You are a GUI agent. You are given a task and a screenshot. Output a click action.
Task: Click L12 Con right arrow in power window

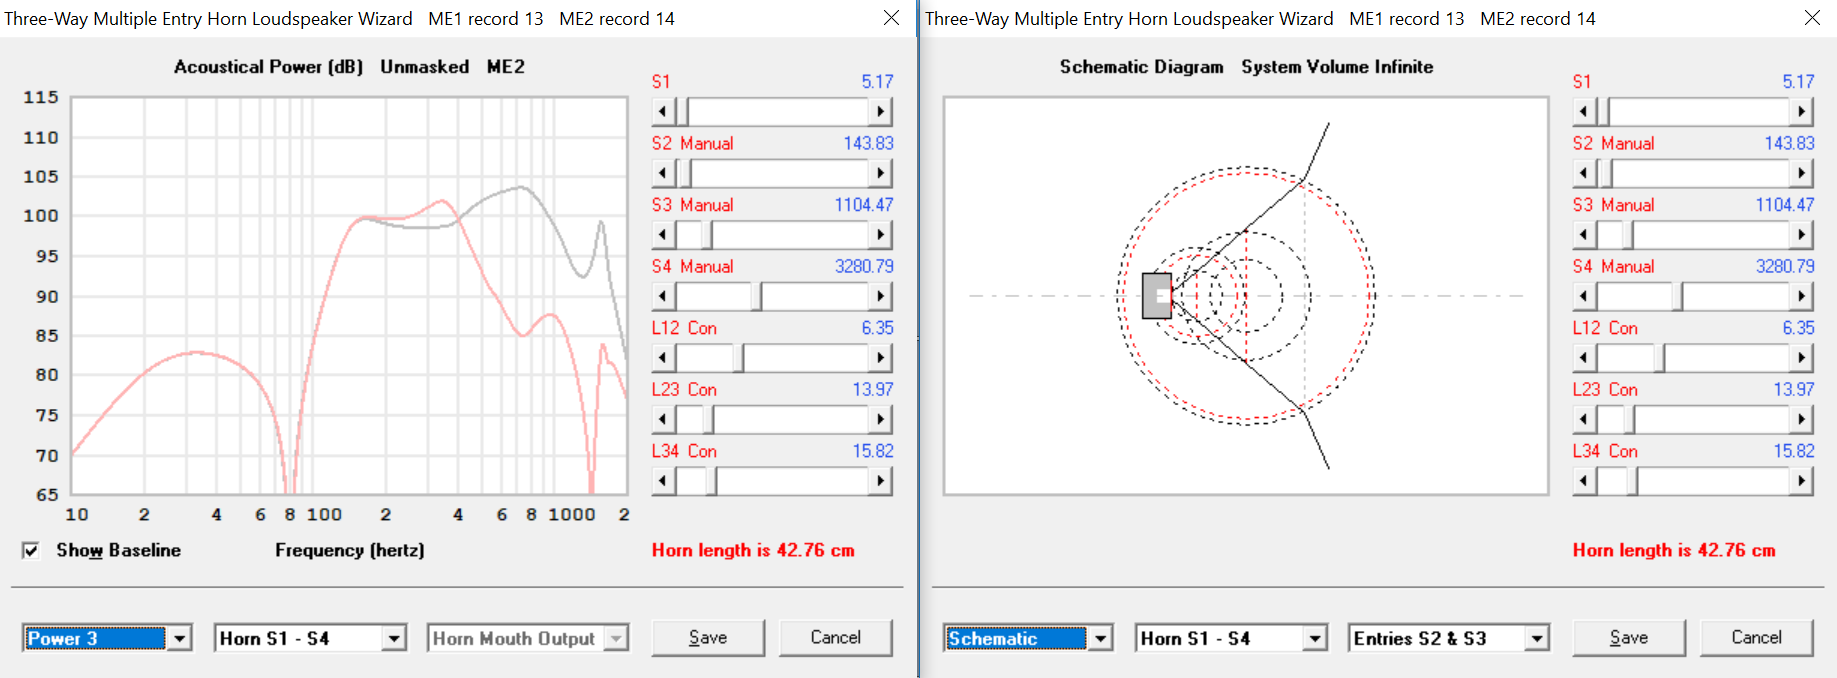880,358
